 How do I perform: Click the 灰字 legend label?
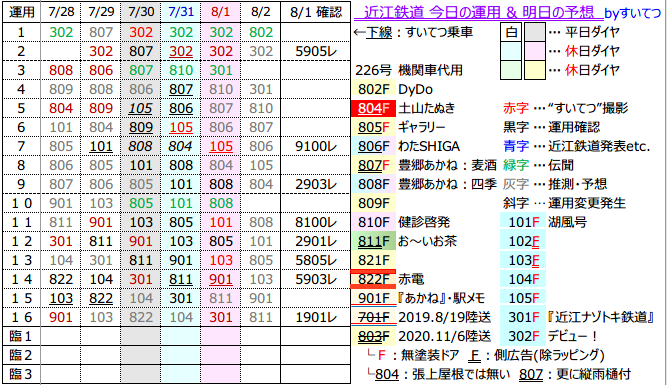(x=516, y=184)
